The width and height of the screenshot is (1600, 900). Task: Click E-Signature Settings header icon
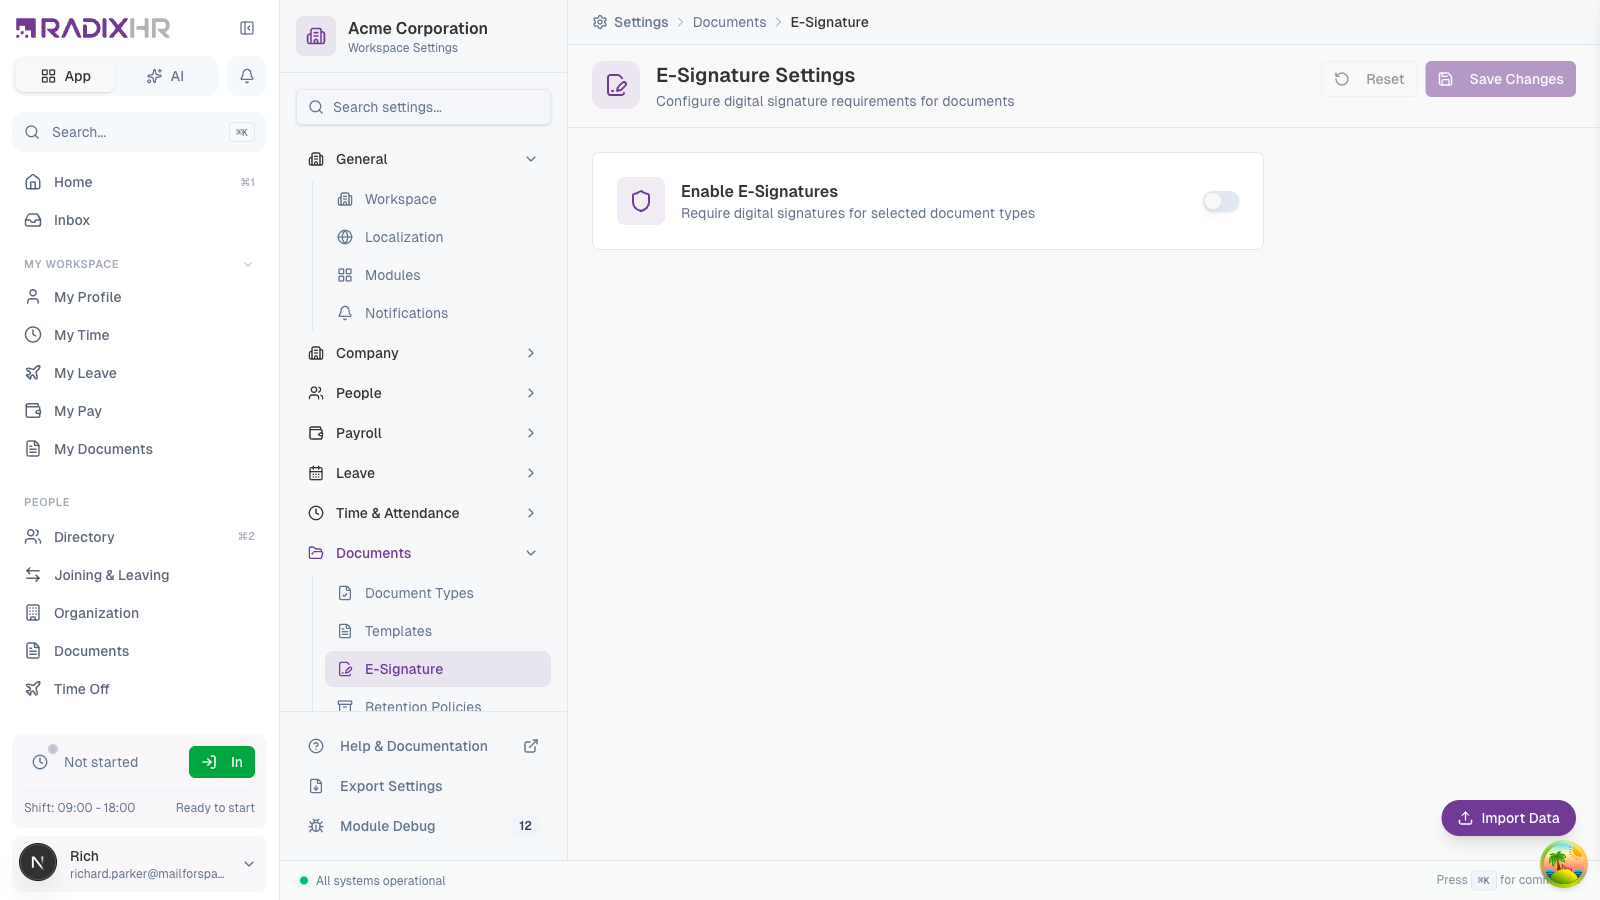[616, 85]
